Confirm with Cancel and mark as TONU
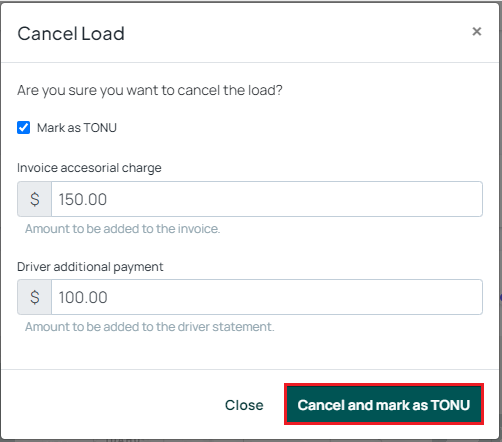This screenshot has width=502, height=442. 384,404
